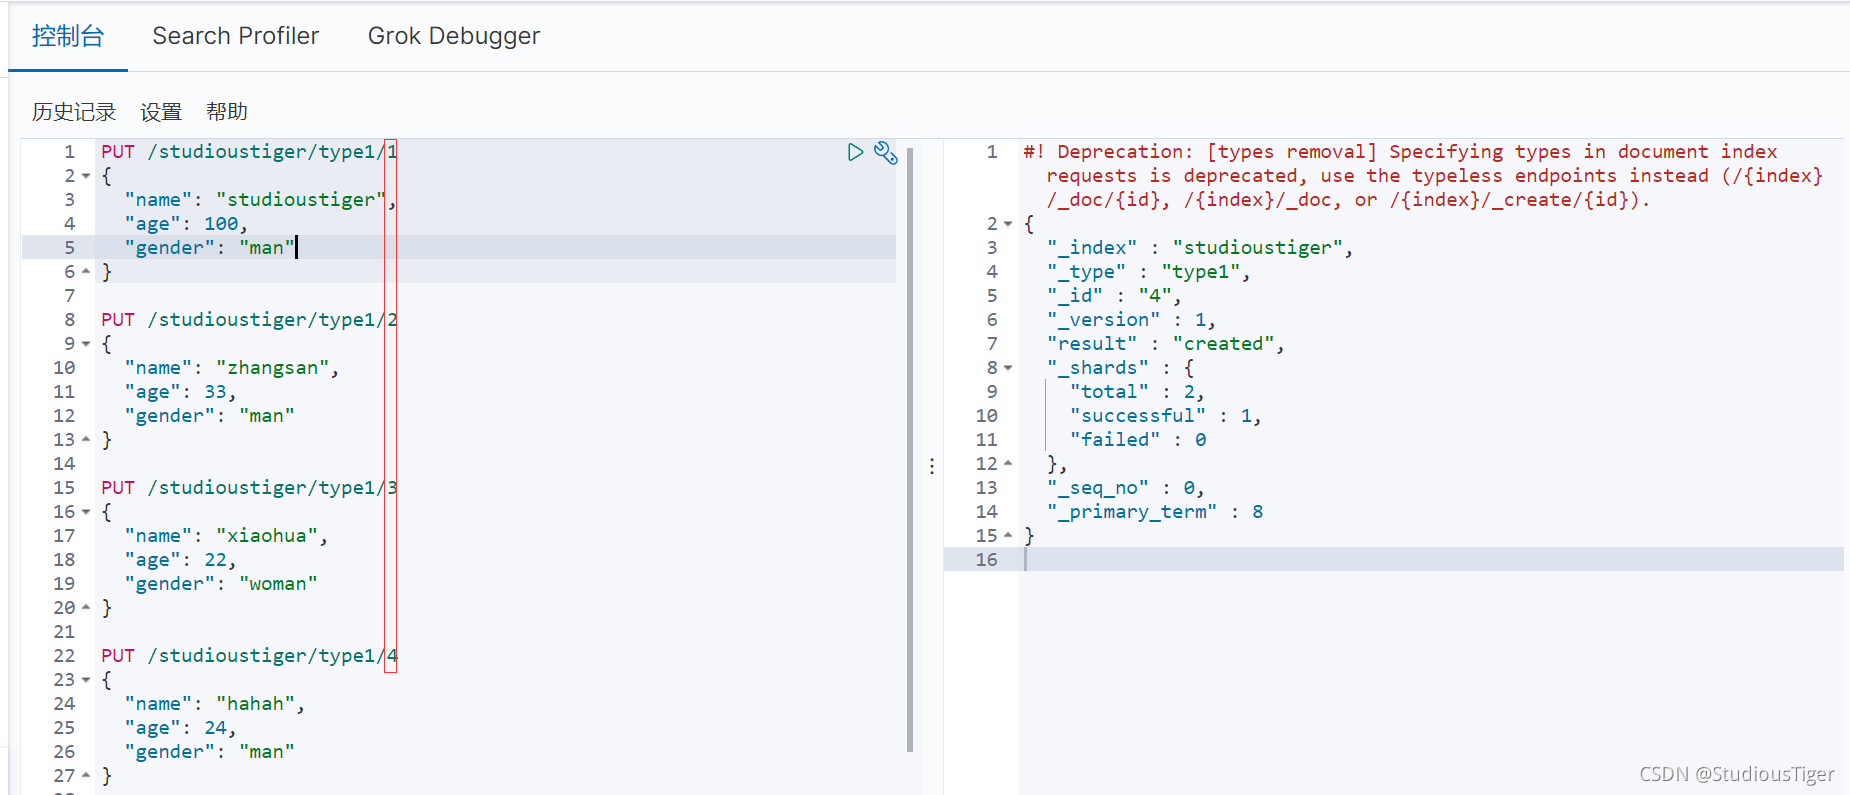The height and width of the screenshot is (795, 1850).
Task: Click the pane resize handle dots
Action: [x=932, y=466]
